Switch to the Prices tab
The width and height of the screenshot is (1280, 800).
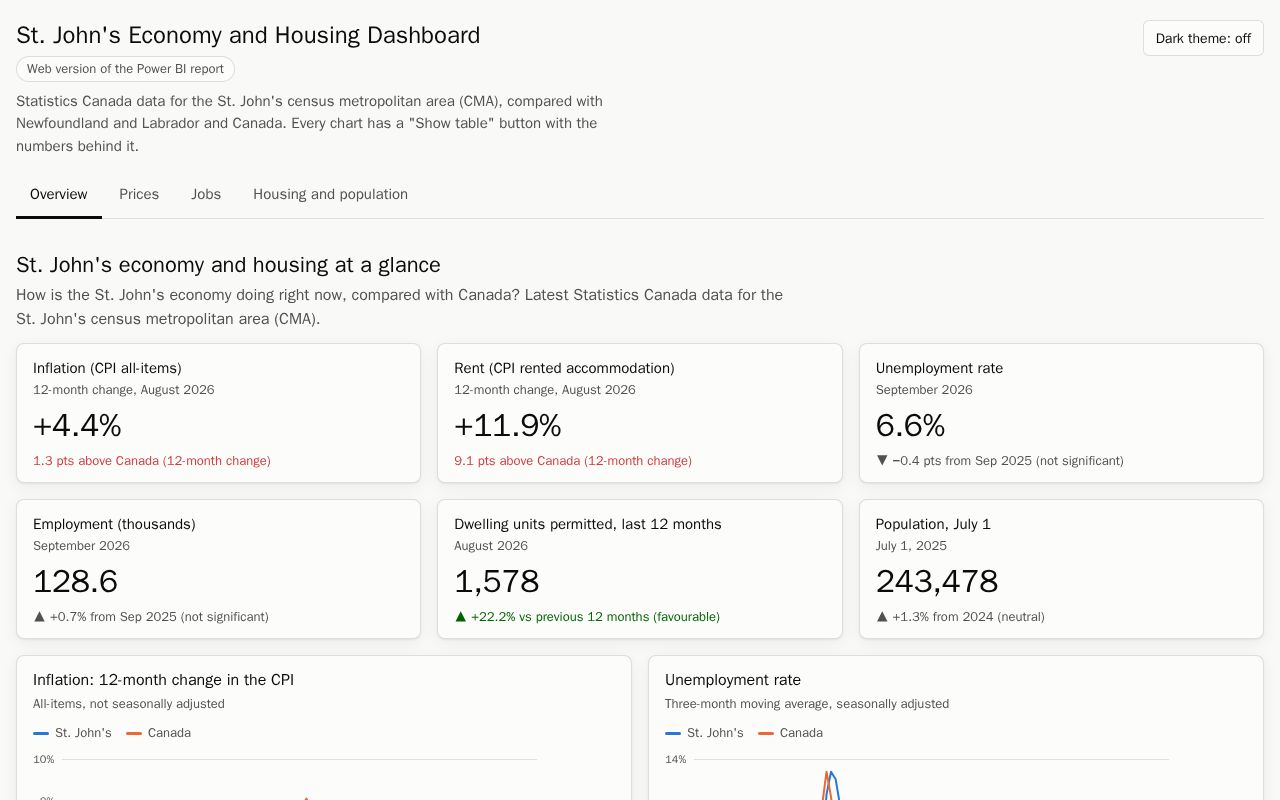(139, 194)
